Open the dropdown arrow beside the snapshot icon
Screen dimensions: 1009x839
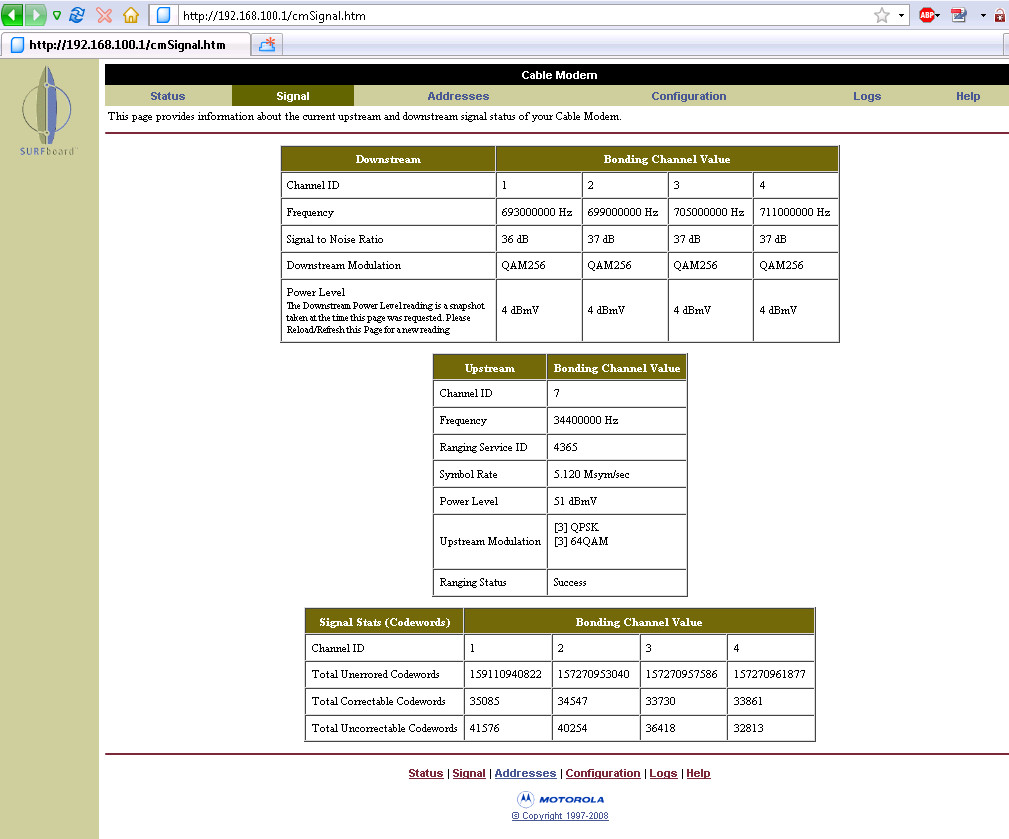click(x=983, y=15)
